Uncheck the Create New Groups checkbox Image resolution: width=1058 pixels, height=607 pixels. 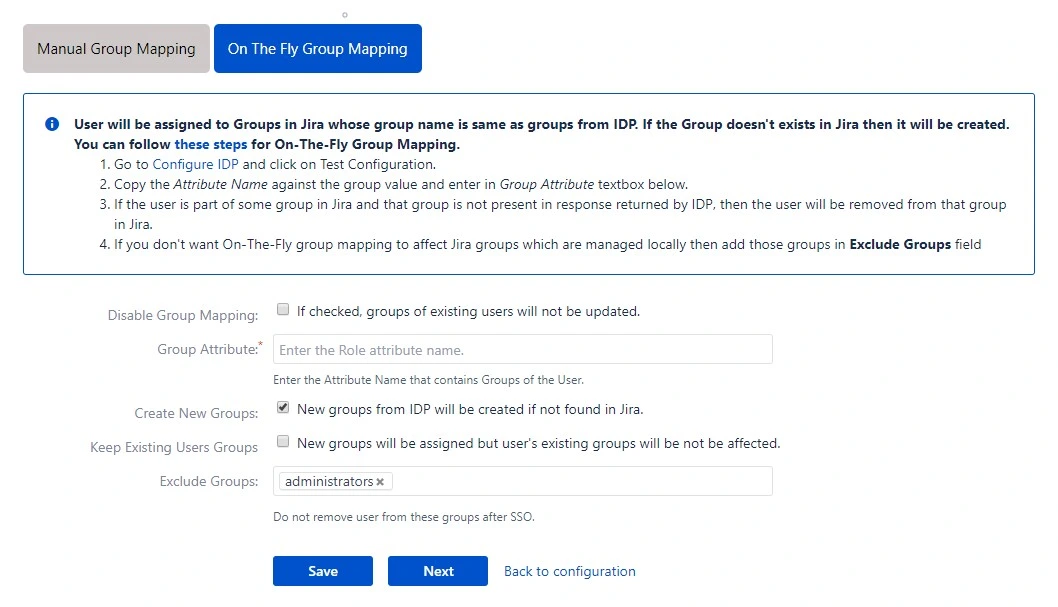(x=283, y=407)
